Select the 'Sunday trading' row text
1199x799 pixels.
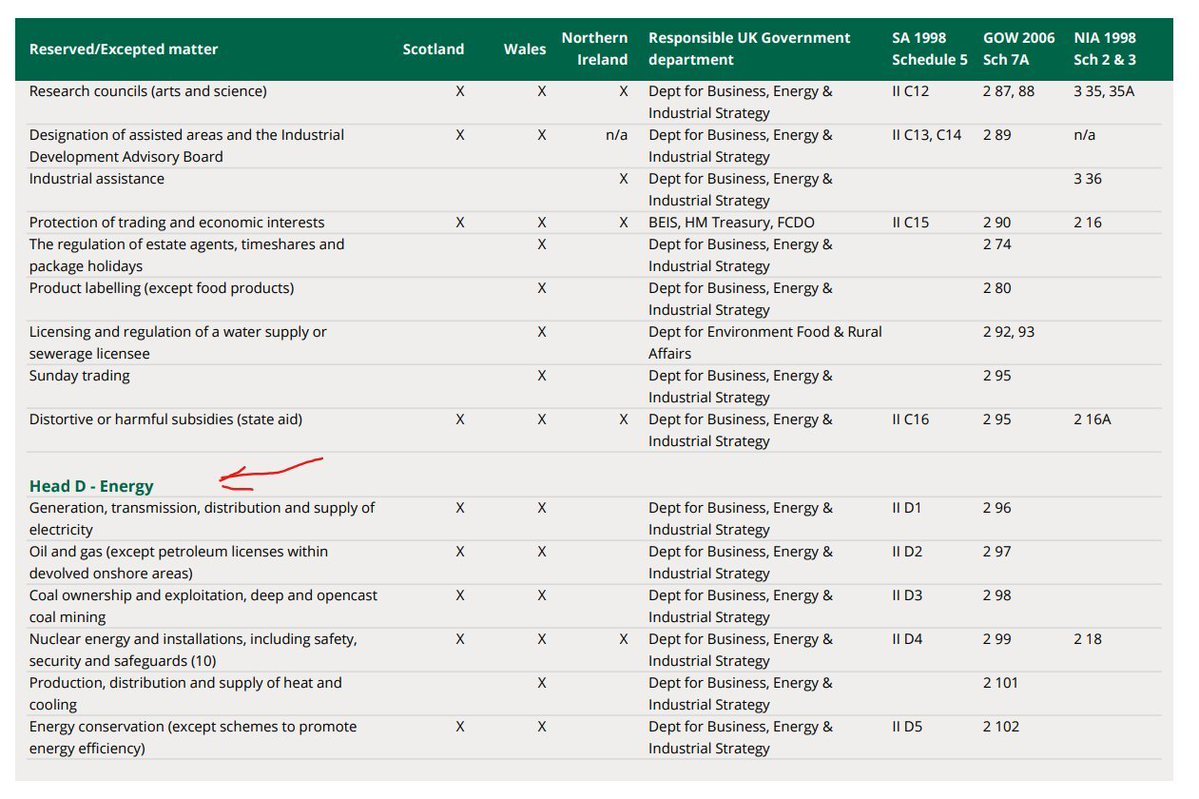pos(80,376)
